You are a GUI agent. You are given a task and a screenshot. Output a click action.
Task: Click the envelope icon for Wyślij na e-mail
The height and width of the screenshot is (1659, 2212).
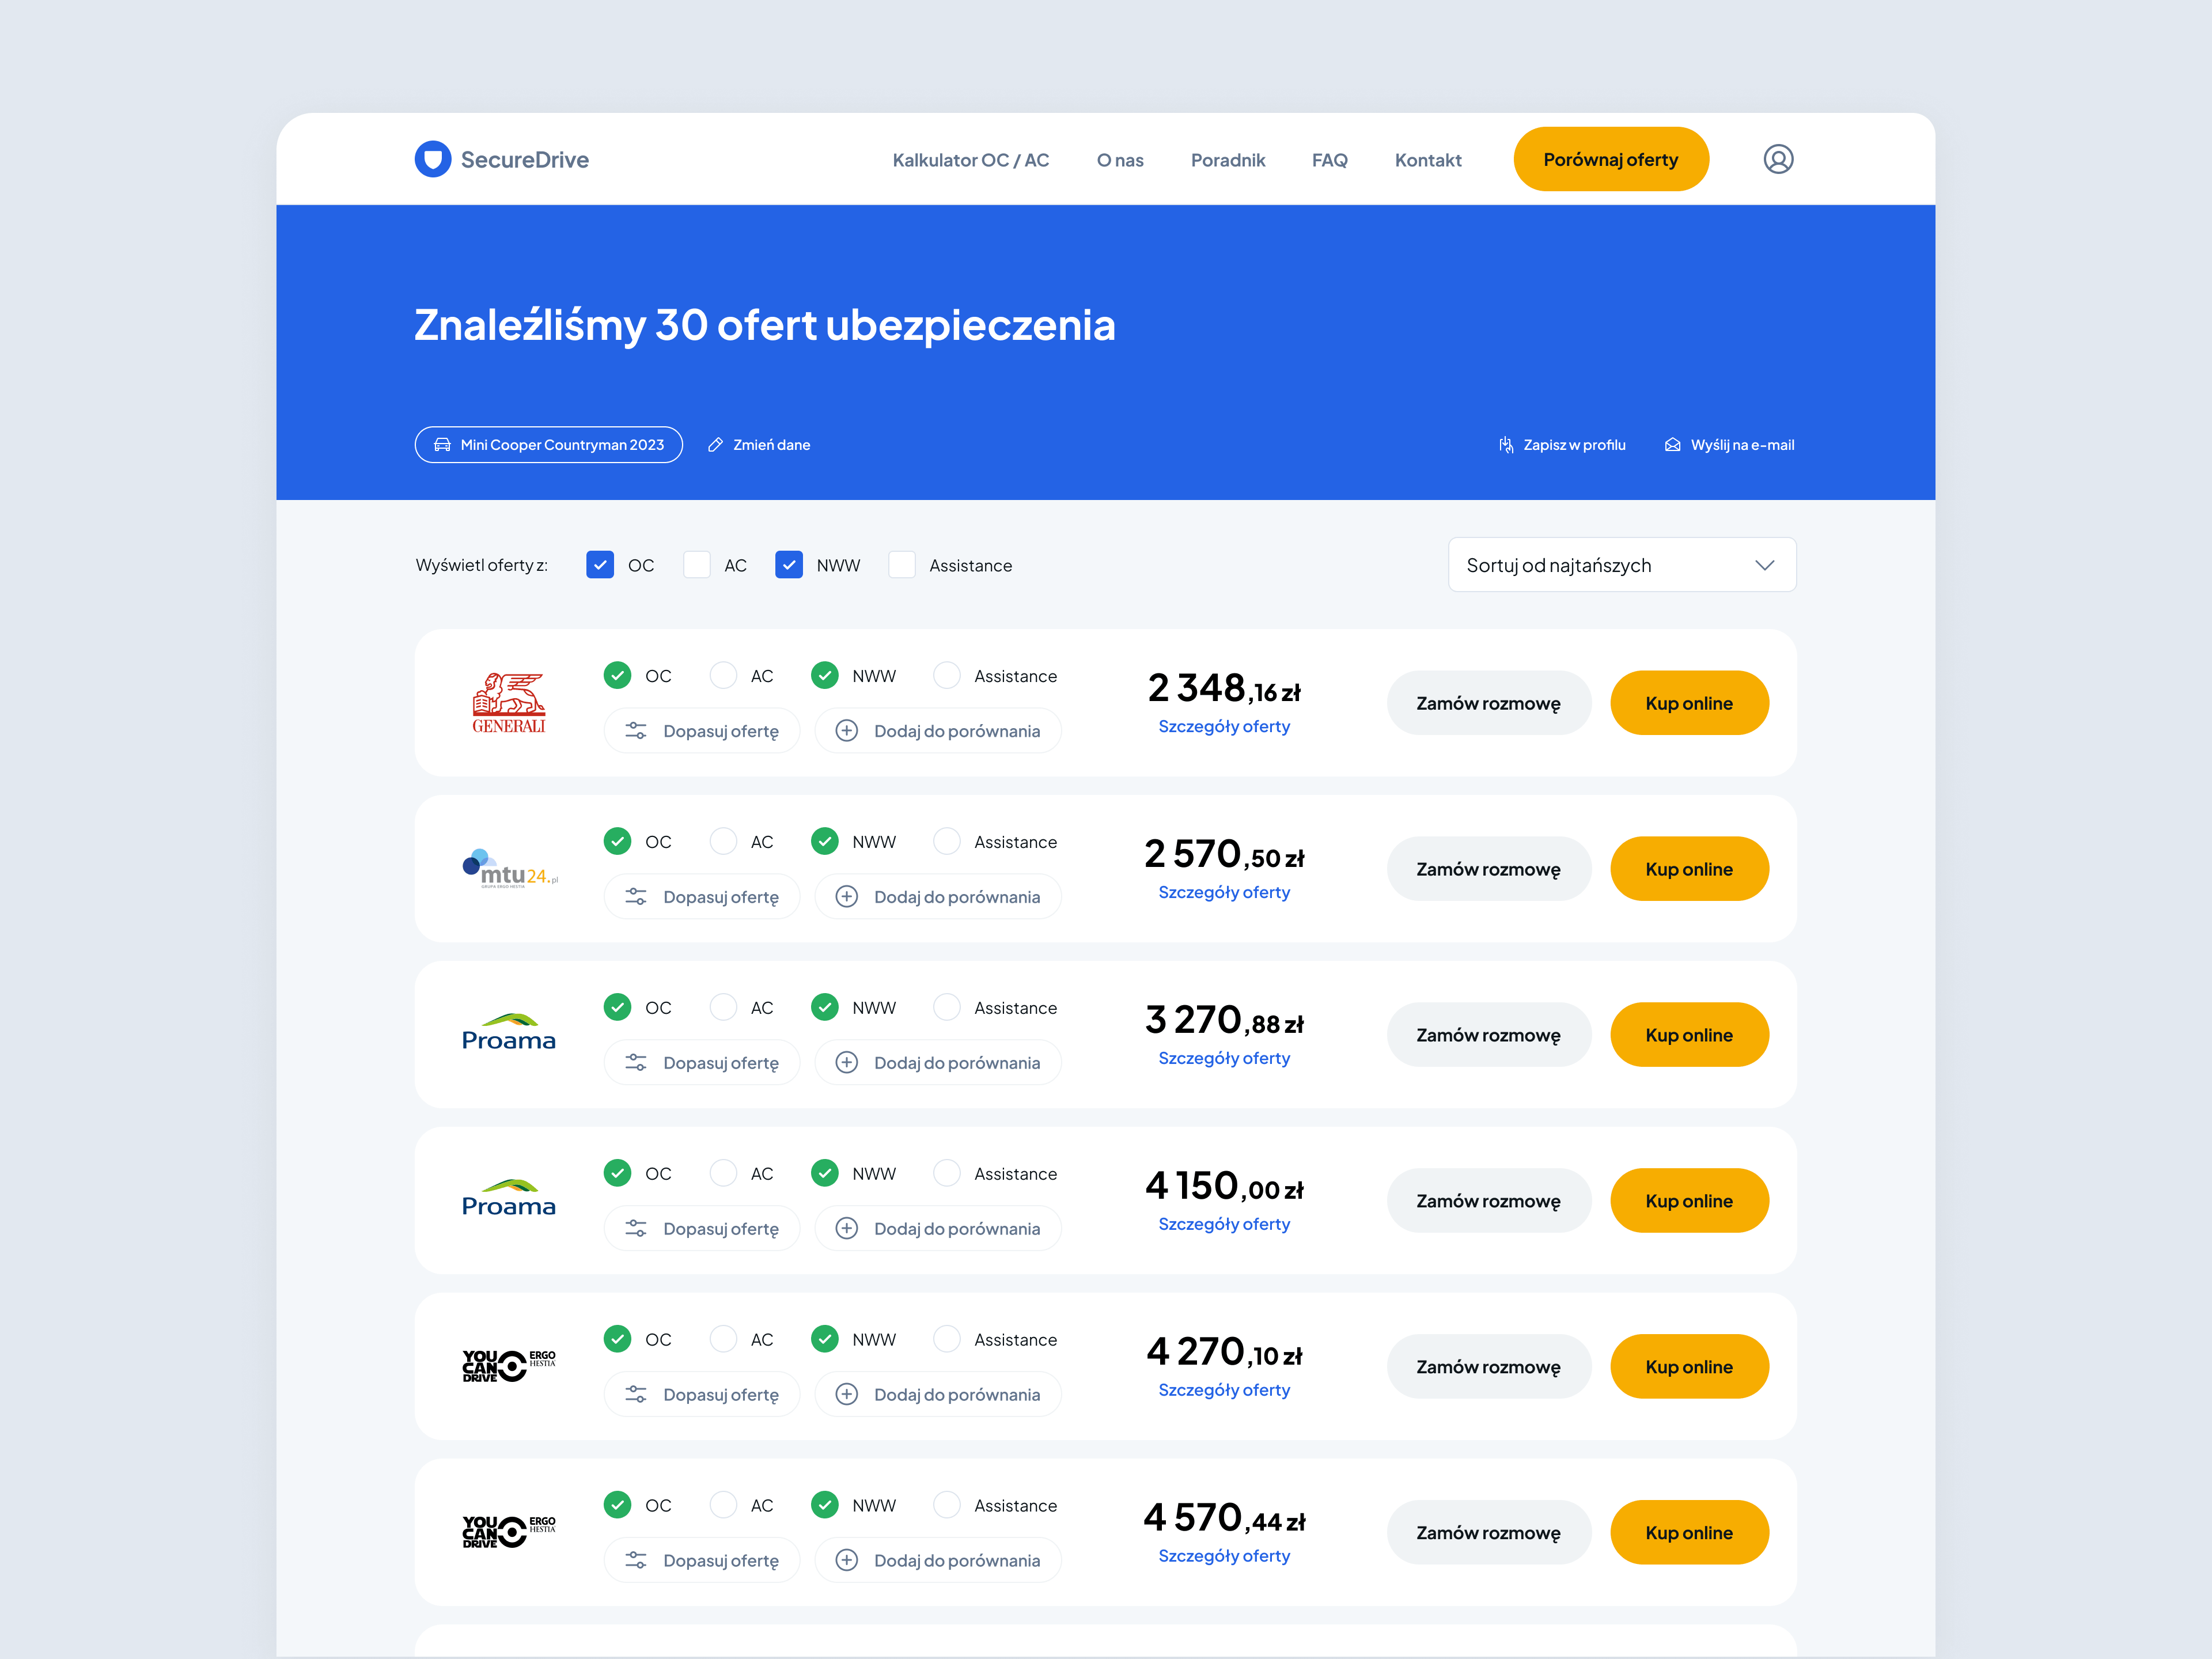coord(1672,445)
